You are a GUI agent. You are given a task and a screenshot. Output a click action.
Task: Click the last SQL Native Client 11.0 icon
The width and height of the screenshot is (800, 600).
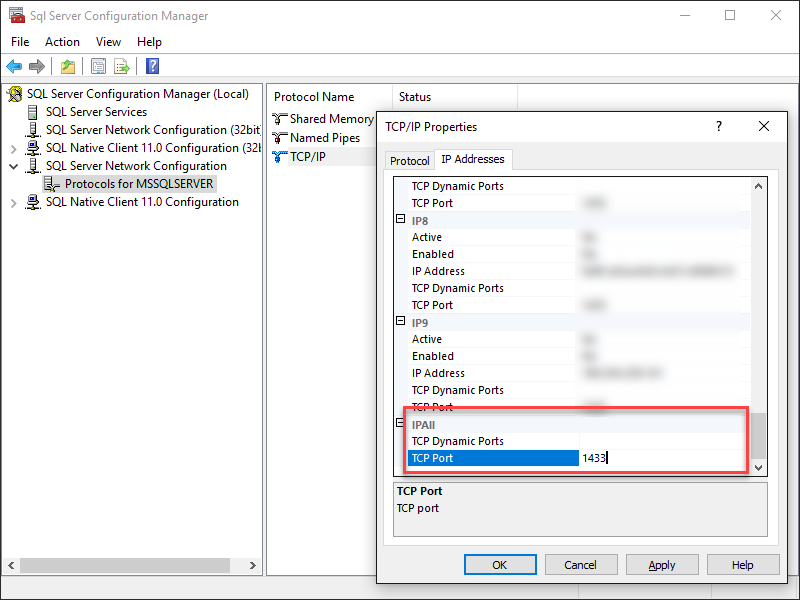(x=33, y=202)
